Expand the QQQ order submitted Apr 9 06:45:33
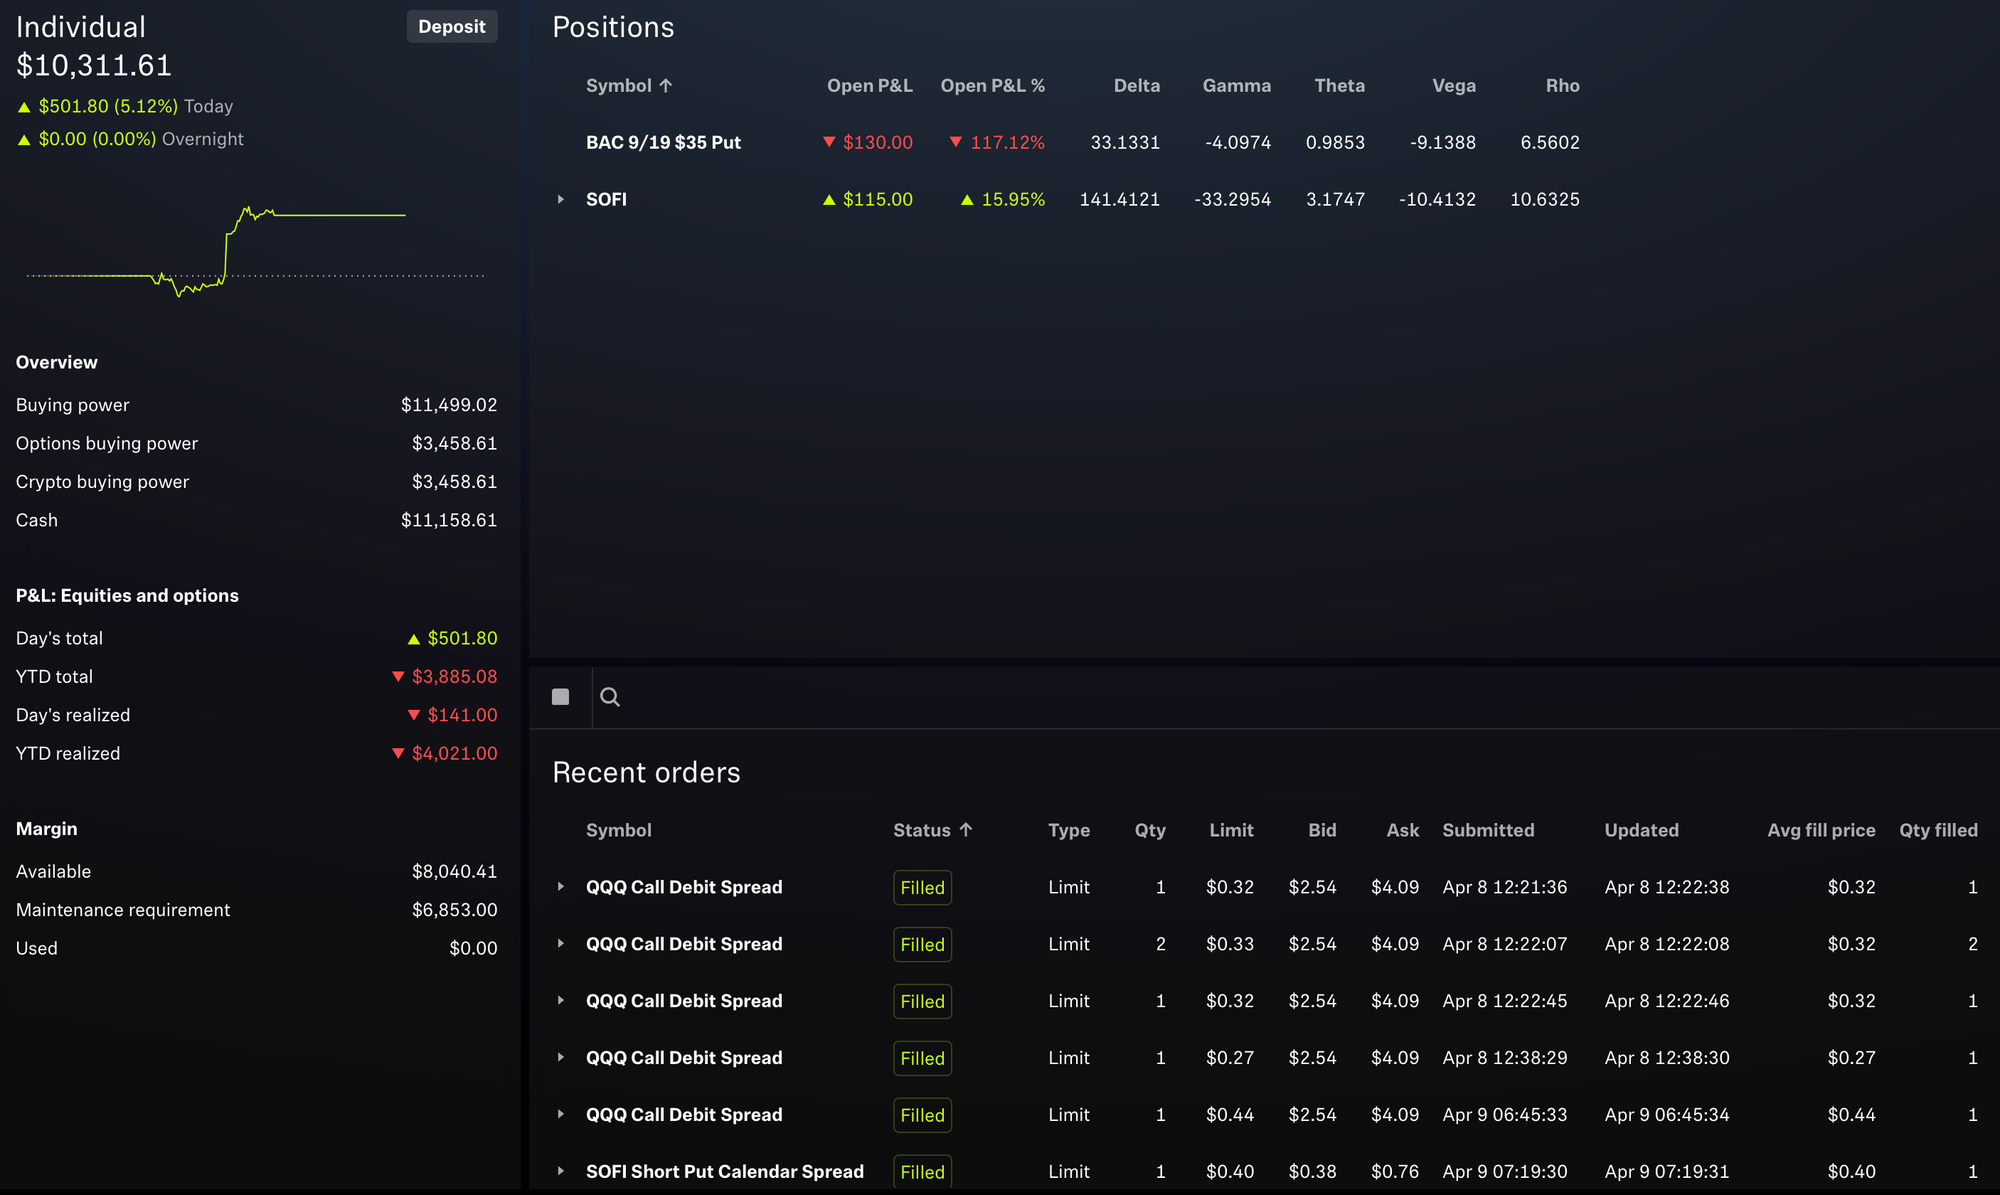The width and height of the screenshot is (2000, 1195). pyautogui.click(x=560, y=1115)
